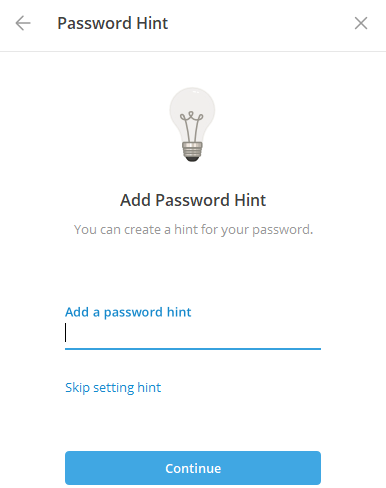The width and height of the screenshot is (386, 488).
Task: Return to previous step with back arrow
Action: tap(23, 23)
